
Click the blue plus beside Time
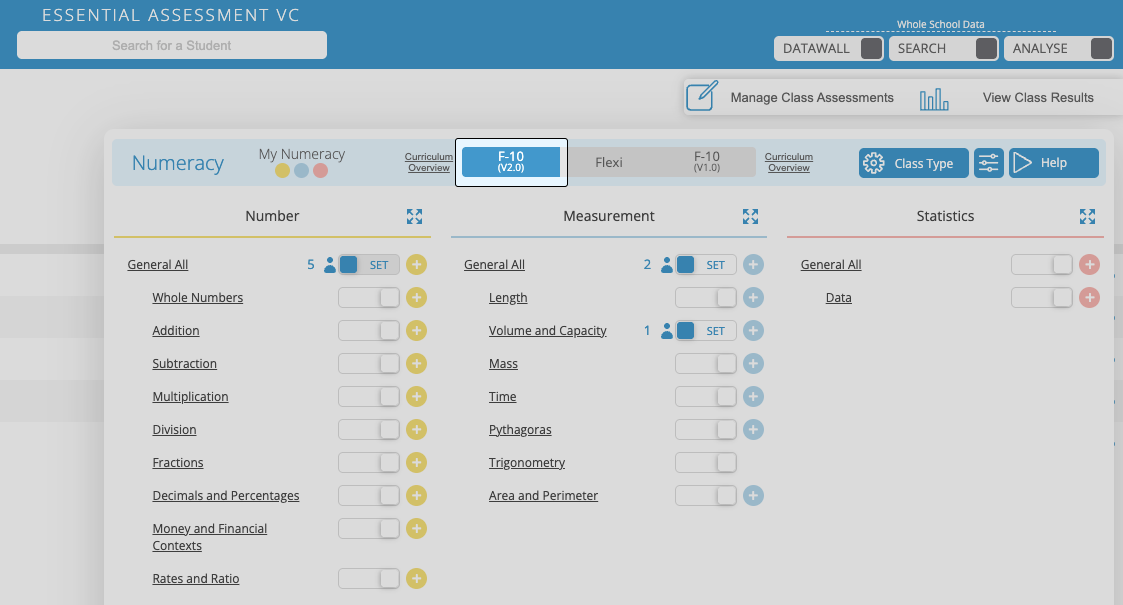tap(753, 396)
